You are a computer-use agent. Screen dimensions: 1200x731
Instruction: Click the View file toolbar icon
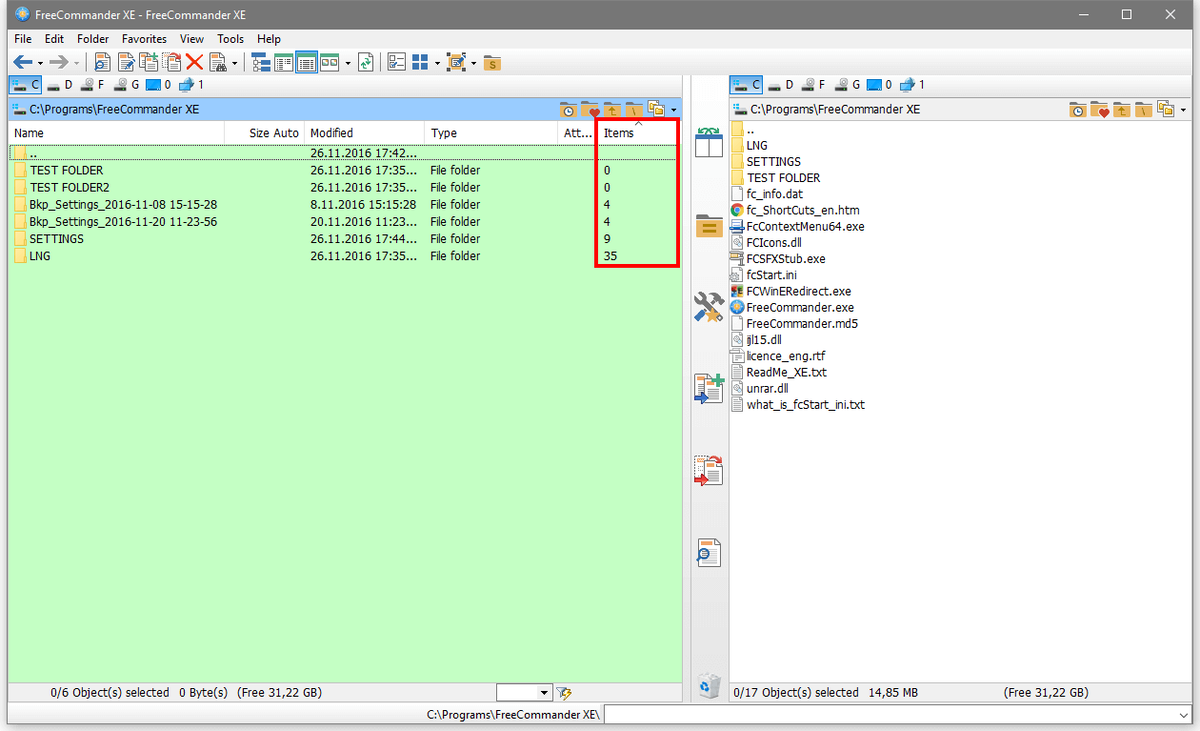(x=103, y=62)
